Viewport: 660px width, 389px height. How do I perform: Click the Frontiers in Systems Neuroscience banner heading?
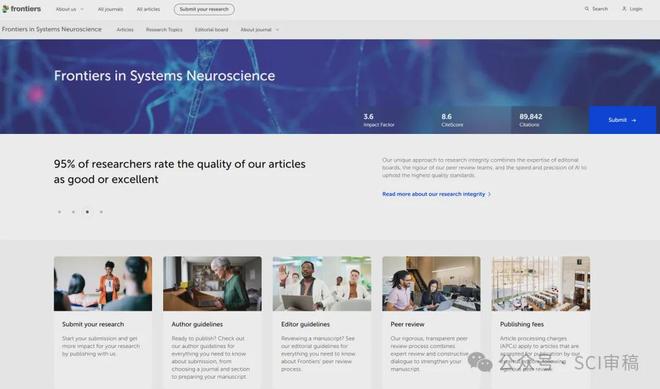pyautogui.click(x=165, y=76)
